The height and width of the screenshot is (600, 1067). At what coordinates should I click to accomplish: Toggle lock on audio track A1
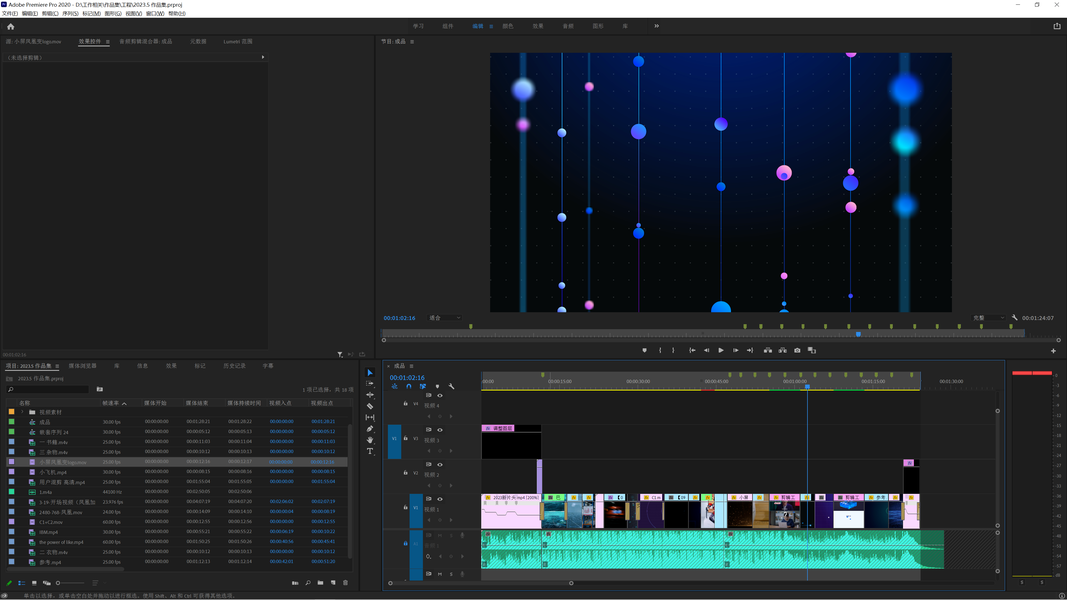(406, 544)
